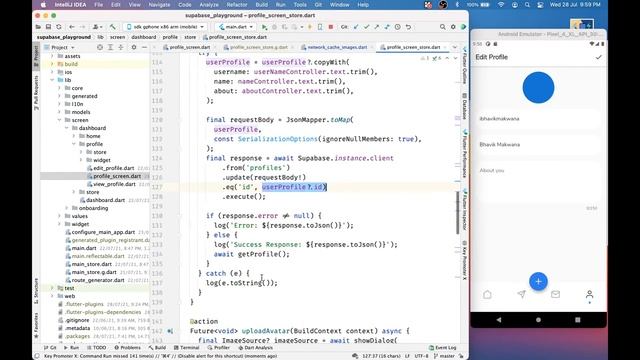Click the Show History clock icon

click(x=398, y=27)
